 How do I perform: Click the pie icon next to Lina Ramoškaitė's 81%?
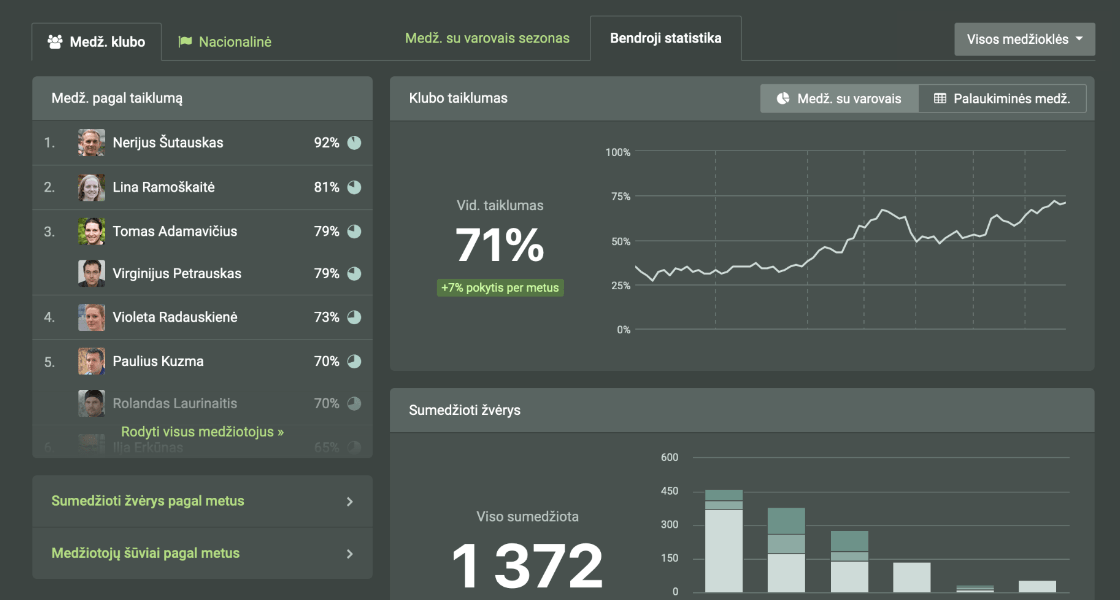[354, 187]
